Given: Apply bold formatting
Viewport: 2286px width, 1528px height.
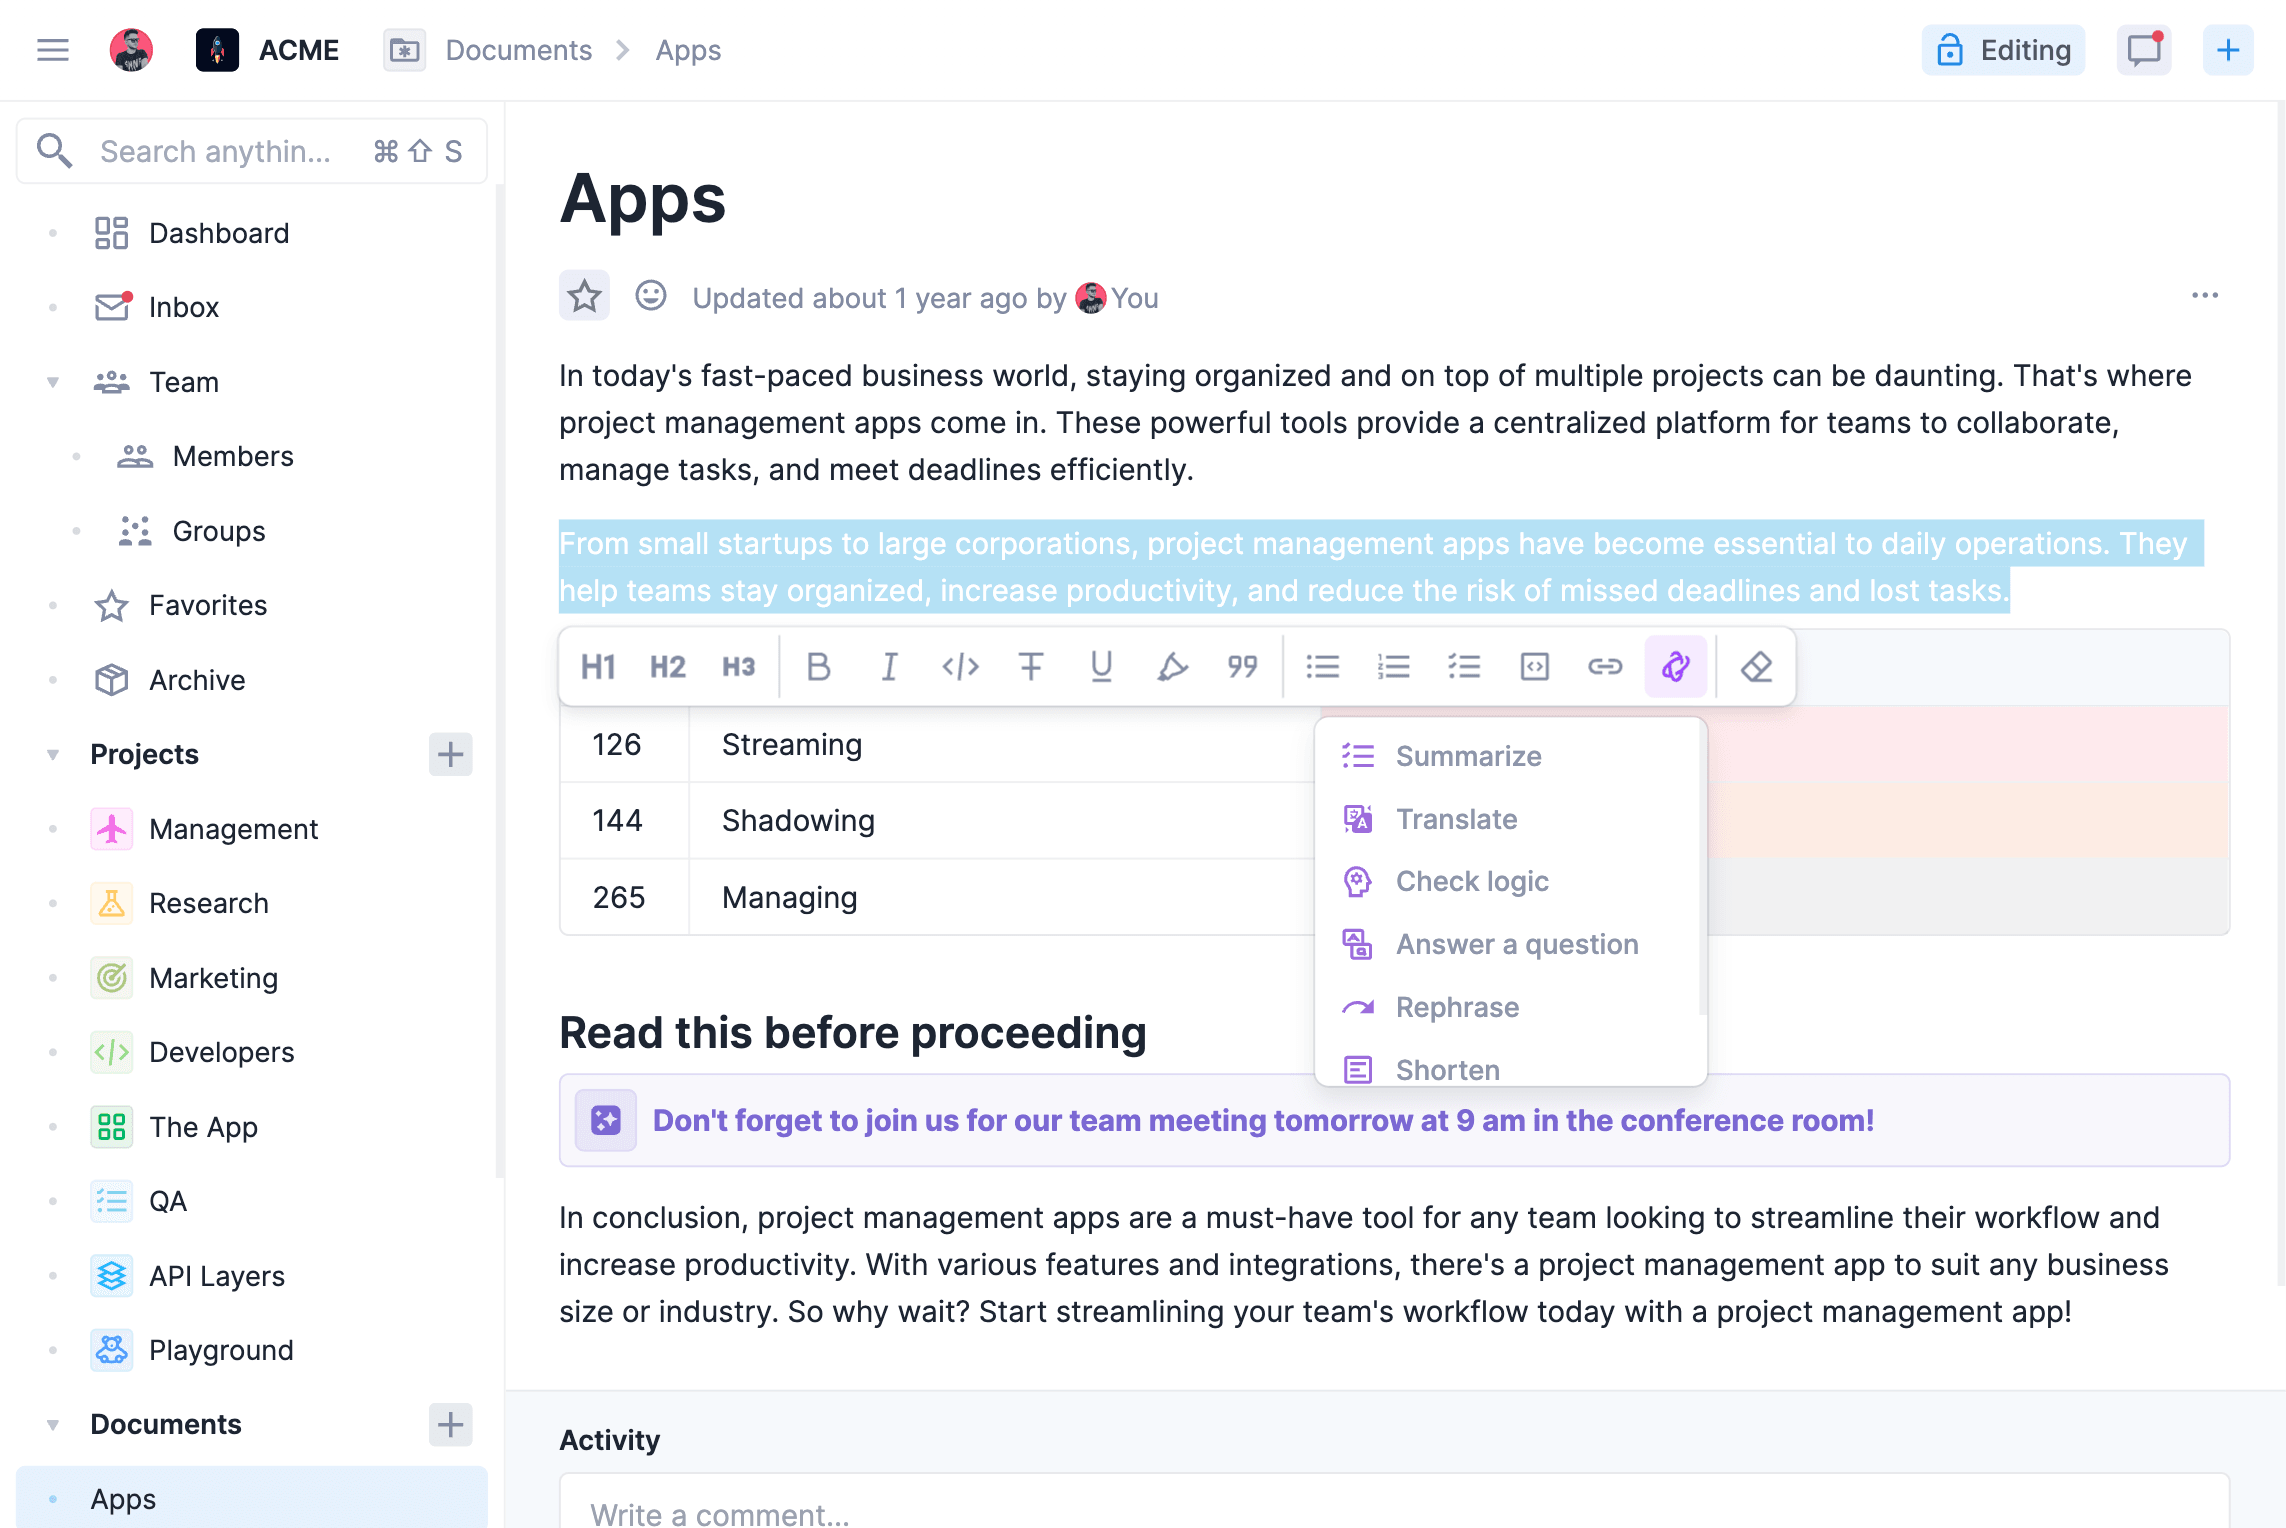Looking at the screenshot, I should pos(819,666).
